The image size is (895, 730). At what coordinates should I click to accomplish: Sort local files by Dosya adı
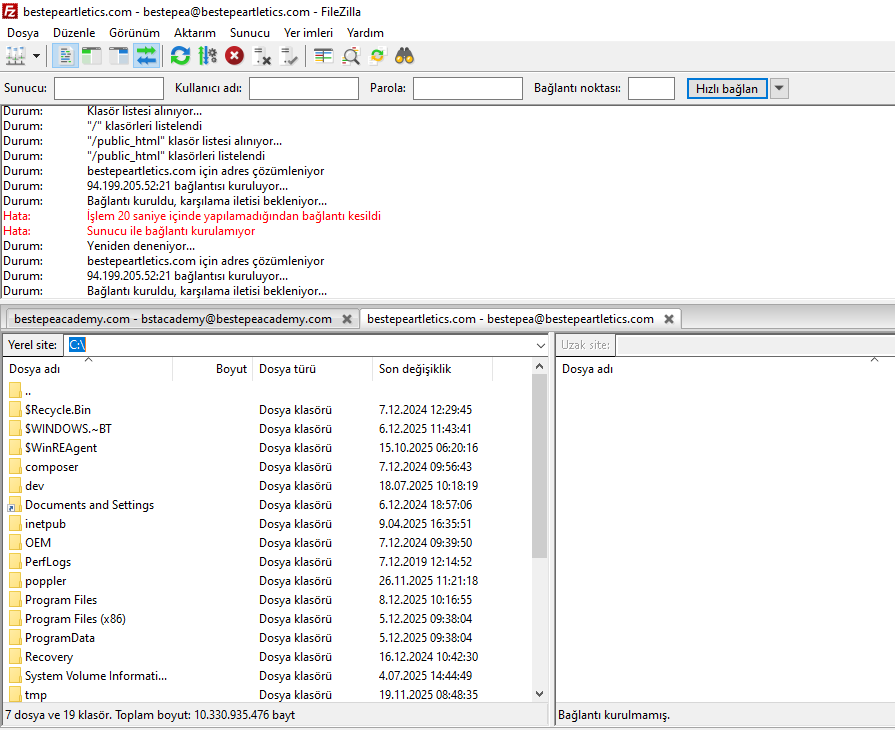pos(88,369)
